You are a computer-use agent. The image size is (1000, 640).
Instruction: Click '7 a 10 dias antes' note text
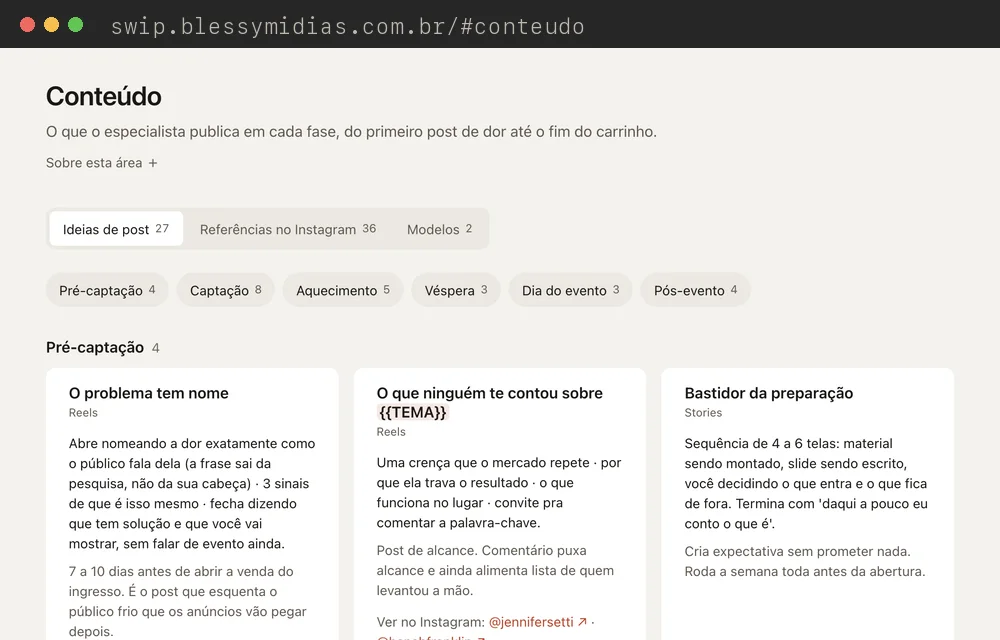click(x=123, y=571)
